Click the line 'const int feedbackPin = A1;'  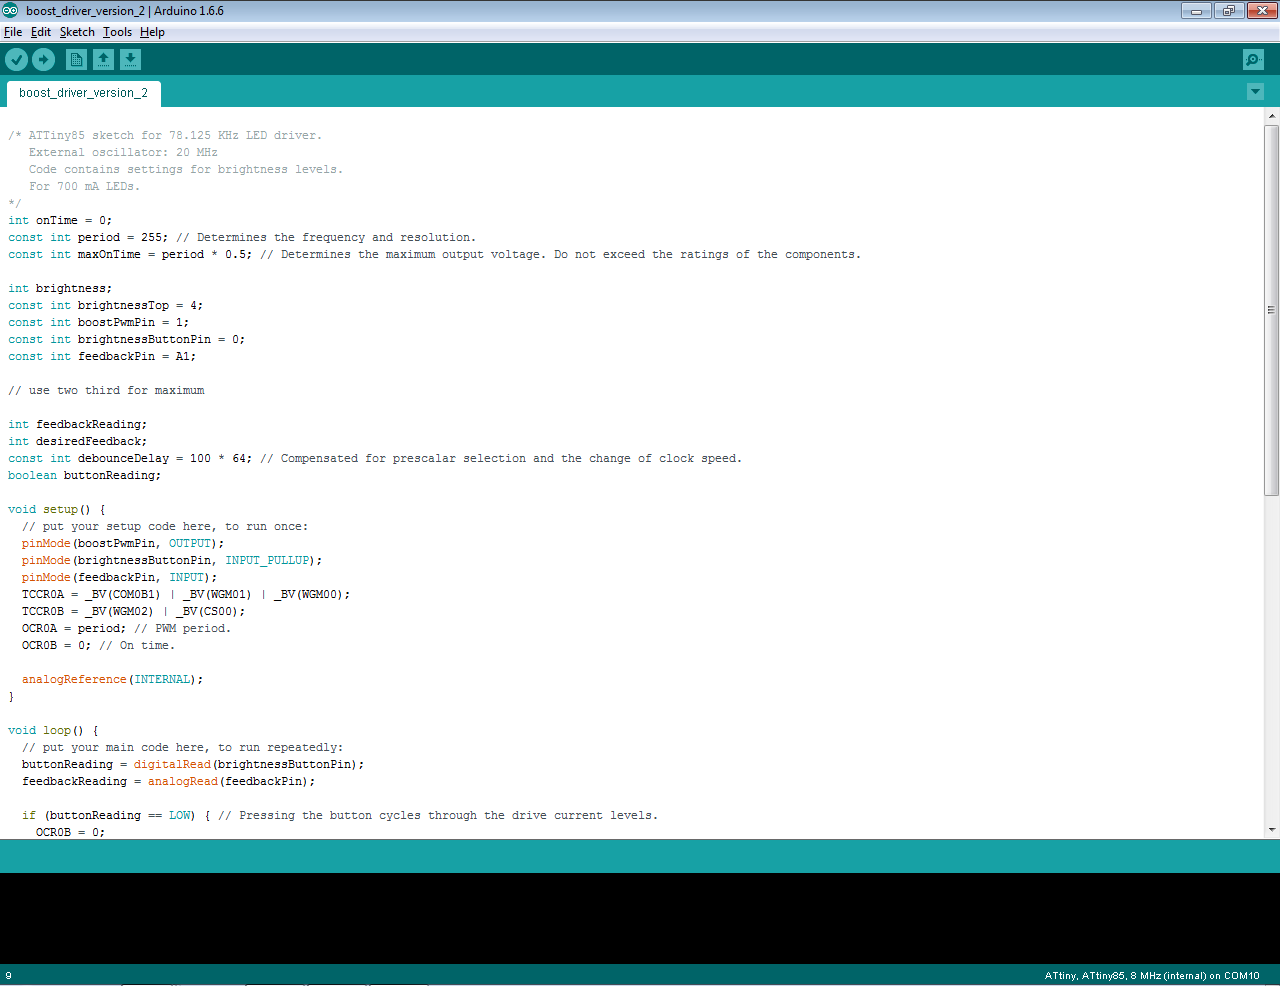[x=102, y=357]
